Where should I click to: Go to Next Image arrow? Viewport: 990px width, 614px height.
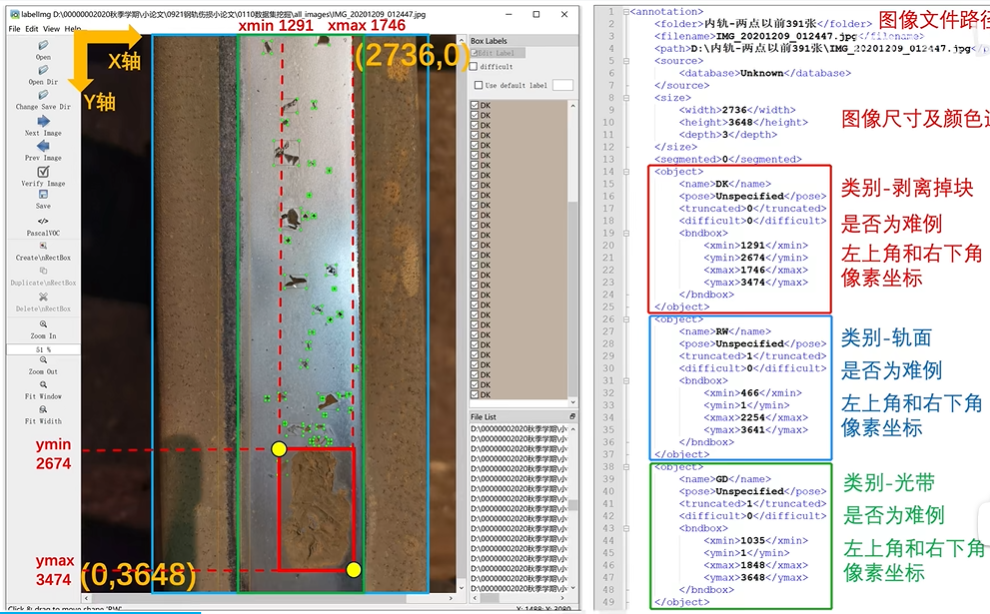click(x=43, y=121)
